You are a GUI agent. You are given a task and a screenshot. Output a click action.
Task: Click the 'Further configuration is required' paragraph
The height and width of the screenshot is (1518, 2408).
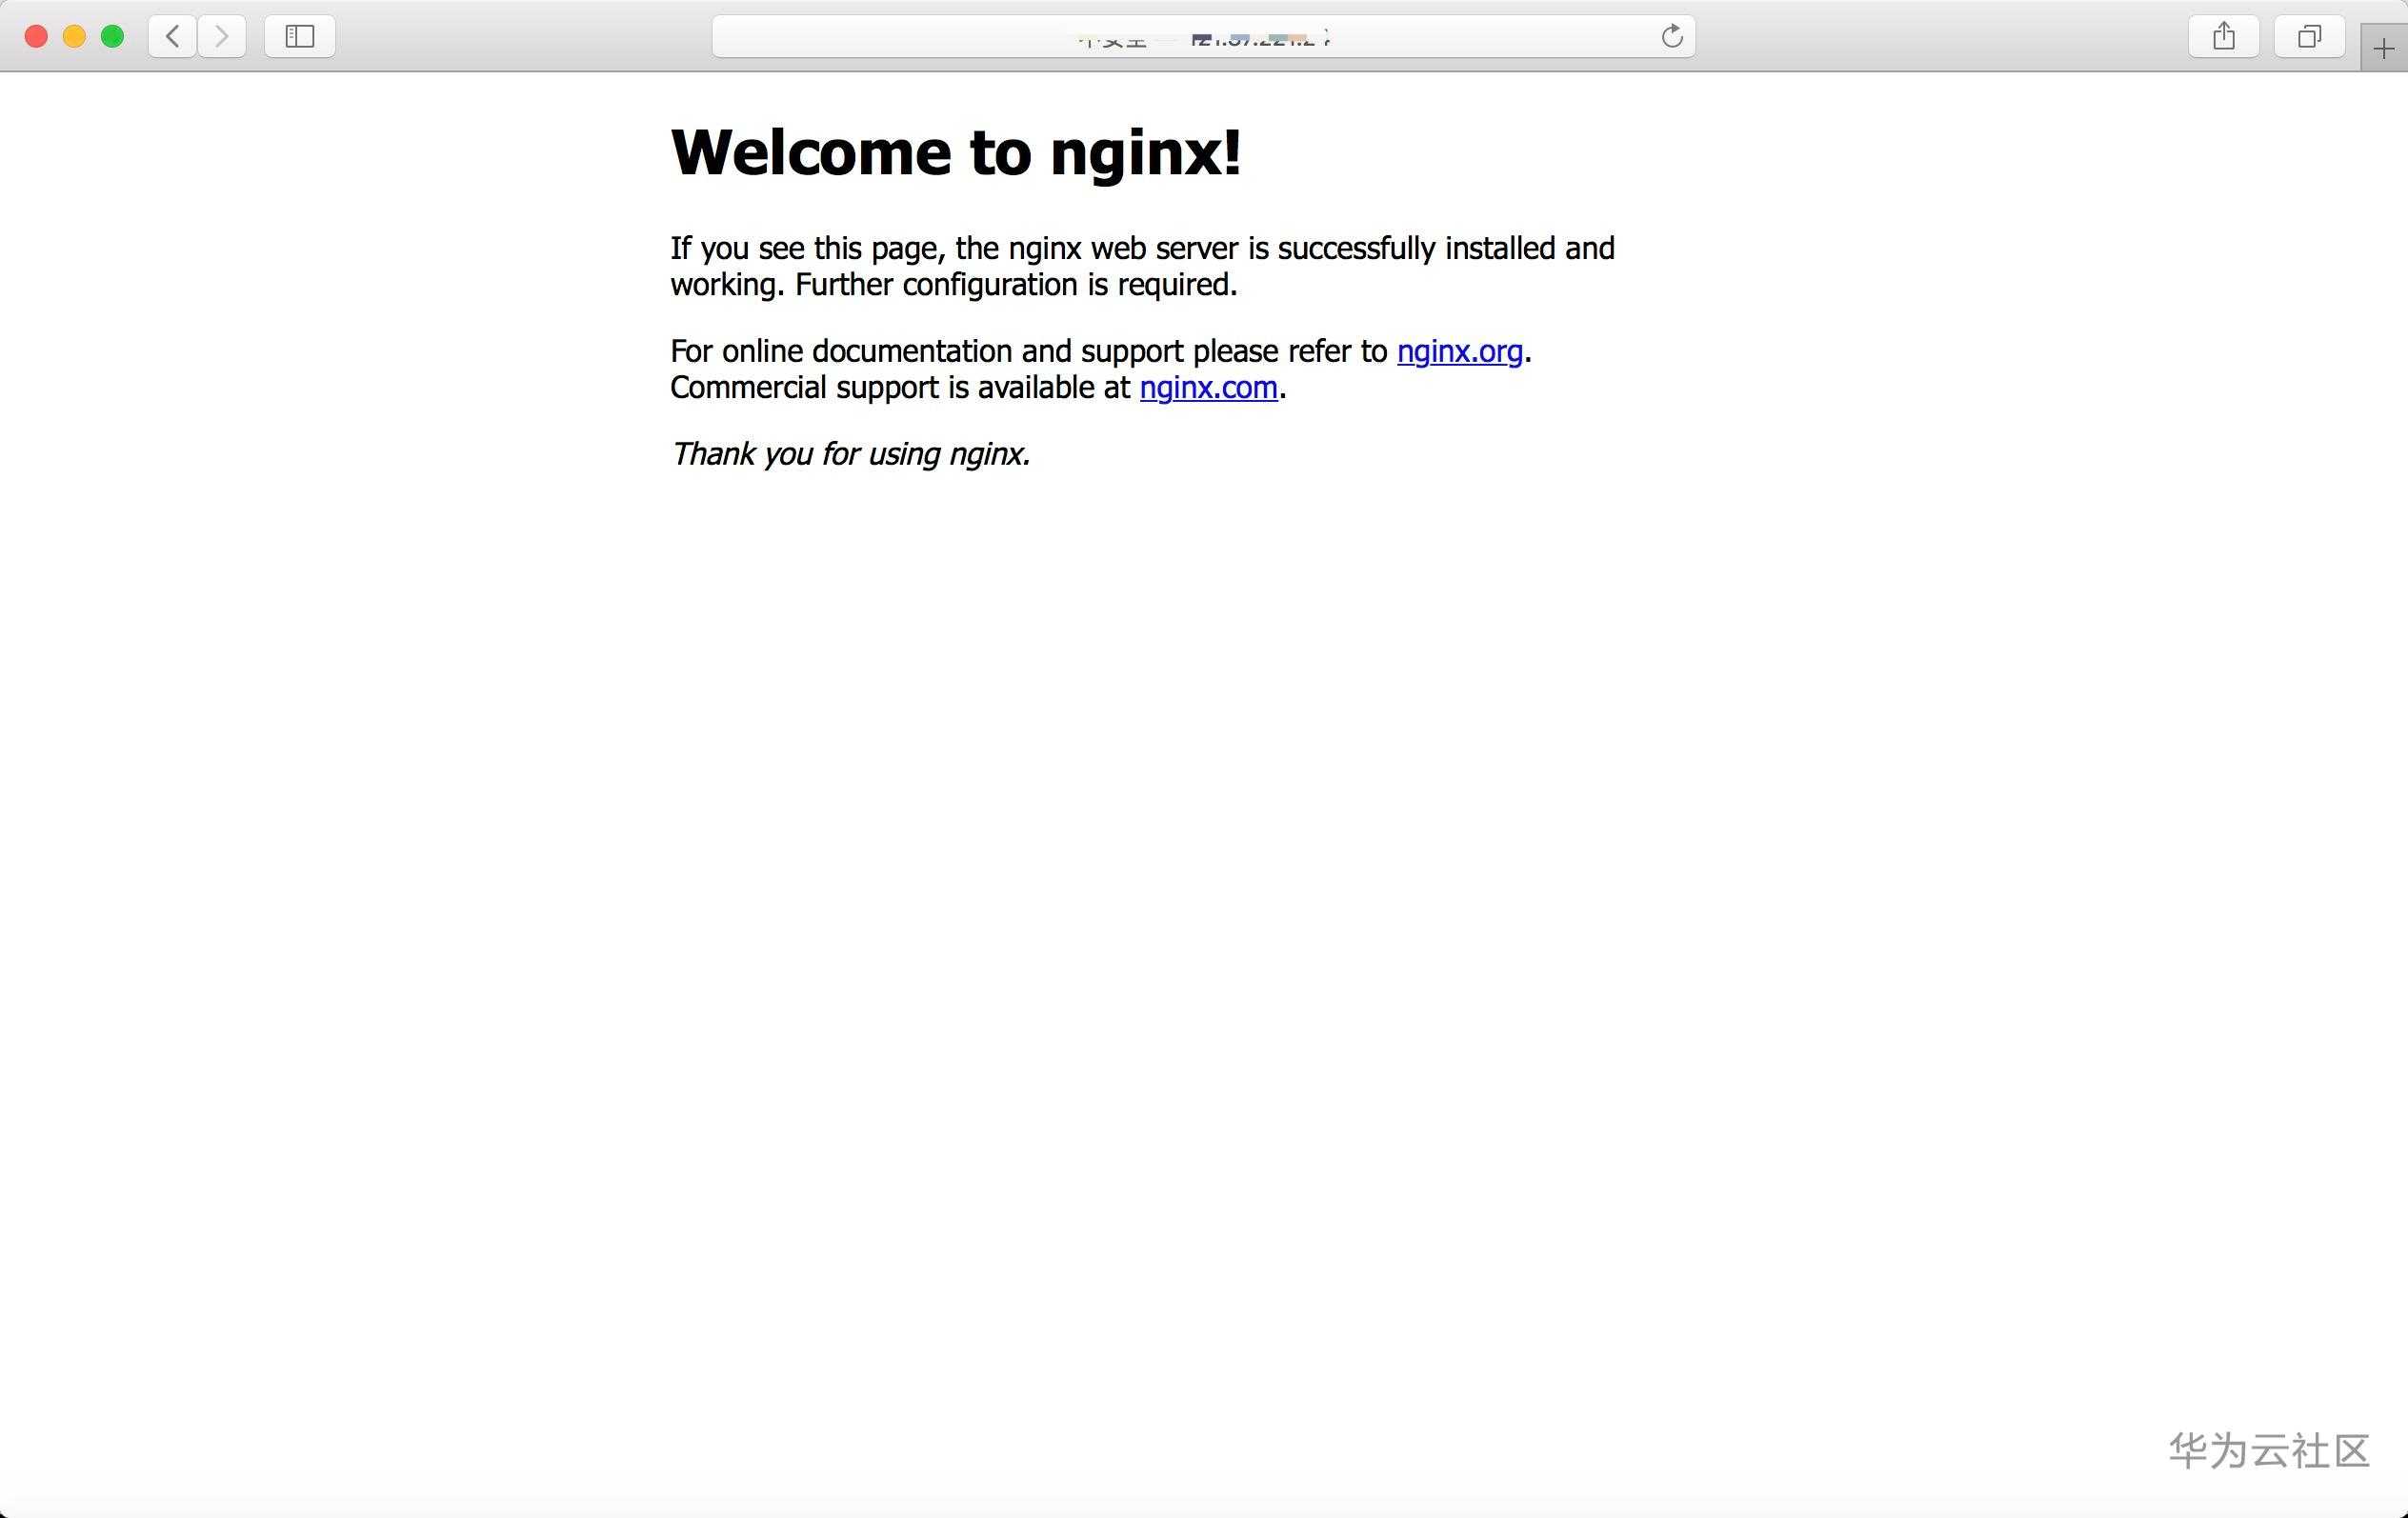[1015, 285]
